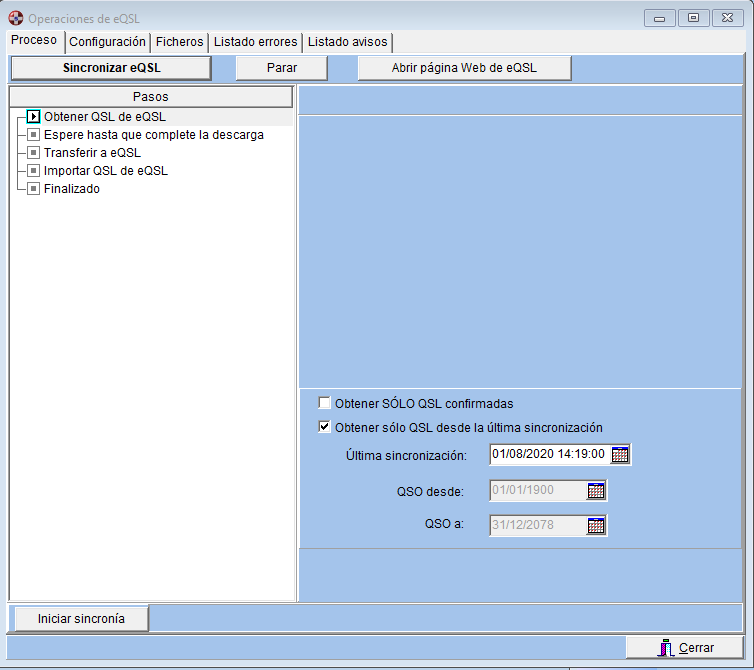The image size is (754, 670).
Task: Click the Cerrar button
Action: (685, 648)
